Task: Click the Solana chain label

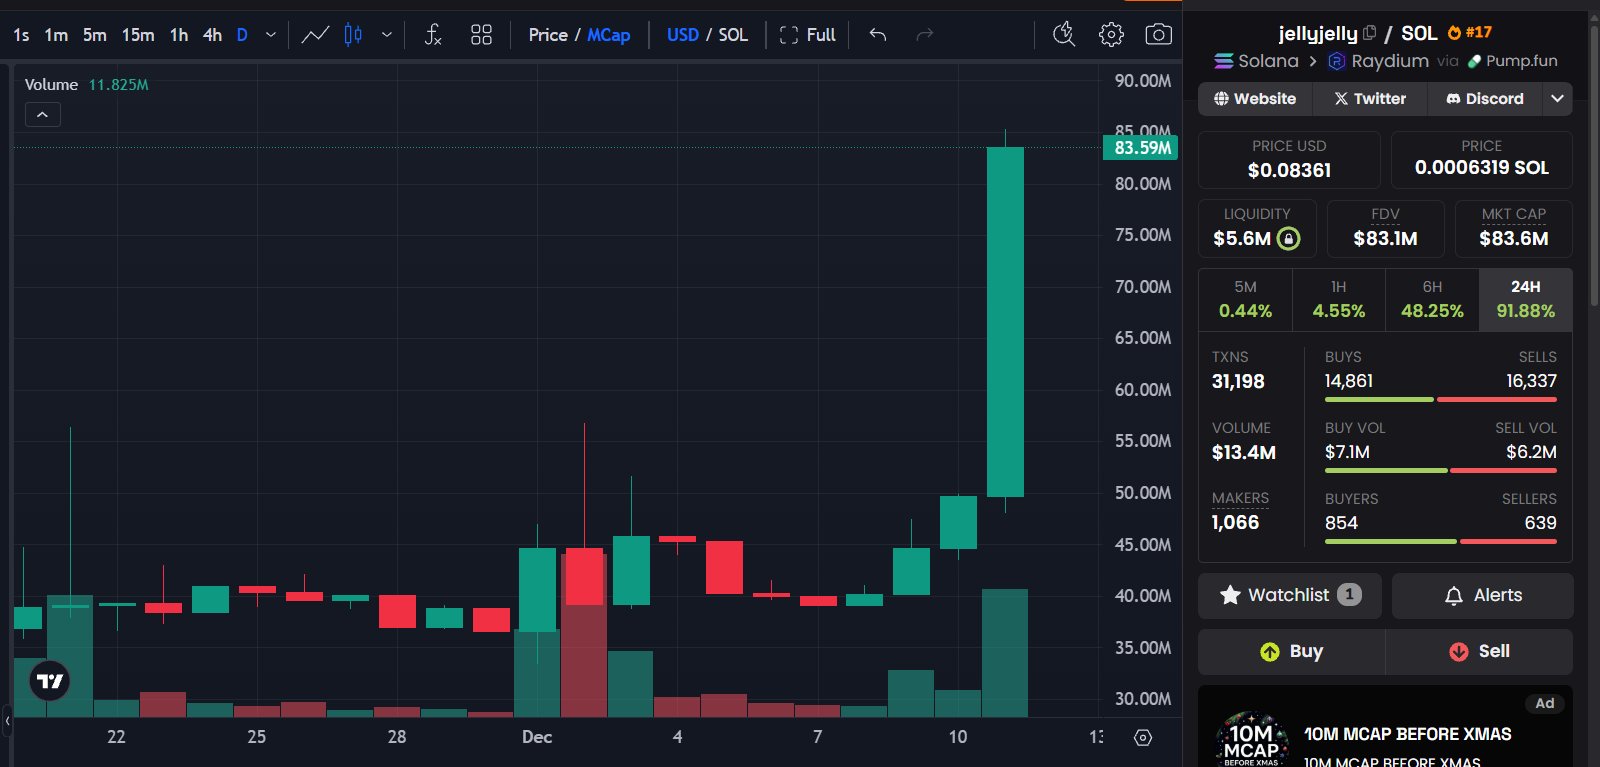Action: [x=1268, y=61]
